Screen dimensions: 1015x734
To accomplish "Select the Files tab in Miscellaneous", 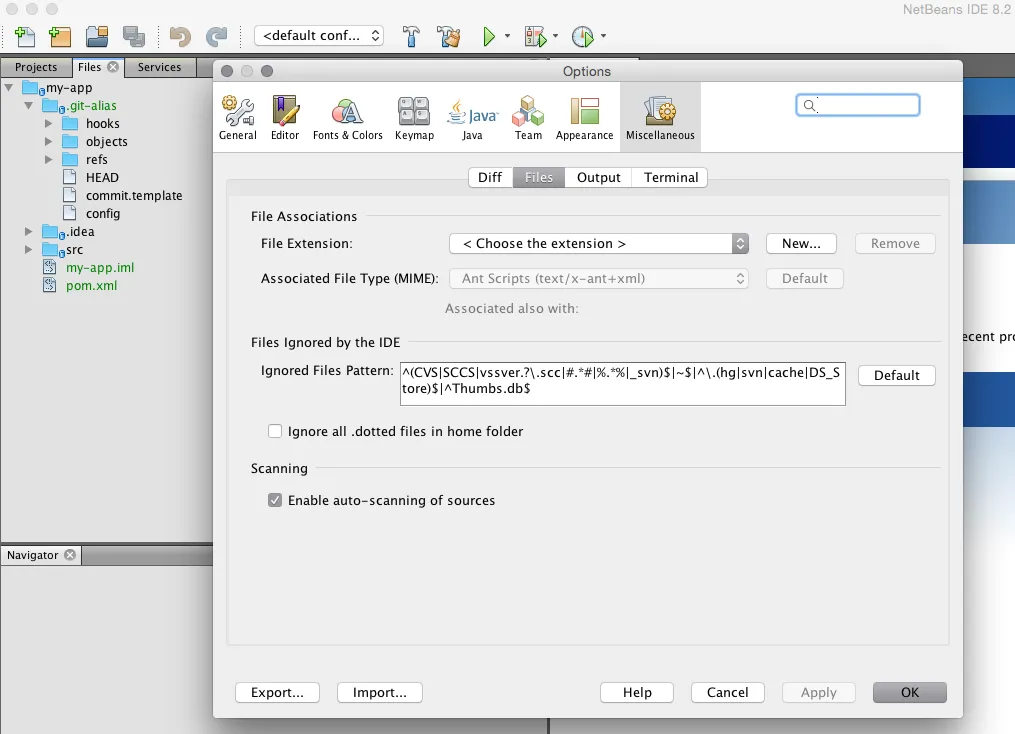I will (x=539, y=177).
